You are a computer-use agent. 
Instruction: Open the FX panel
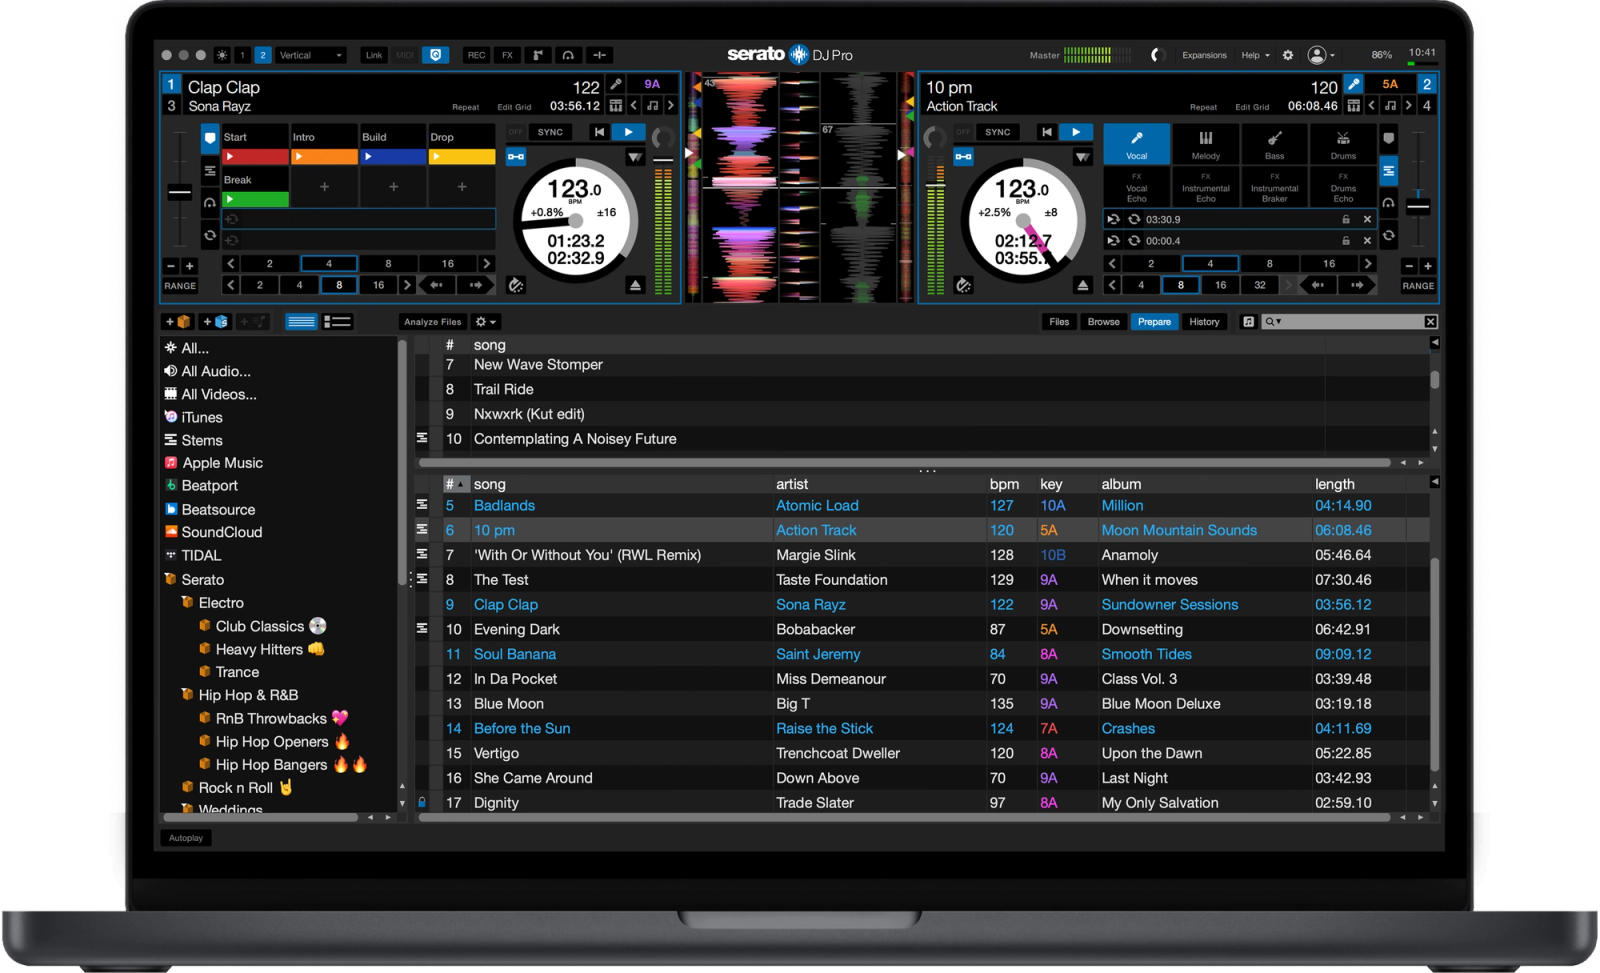(507, 55)
